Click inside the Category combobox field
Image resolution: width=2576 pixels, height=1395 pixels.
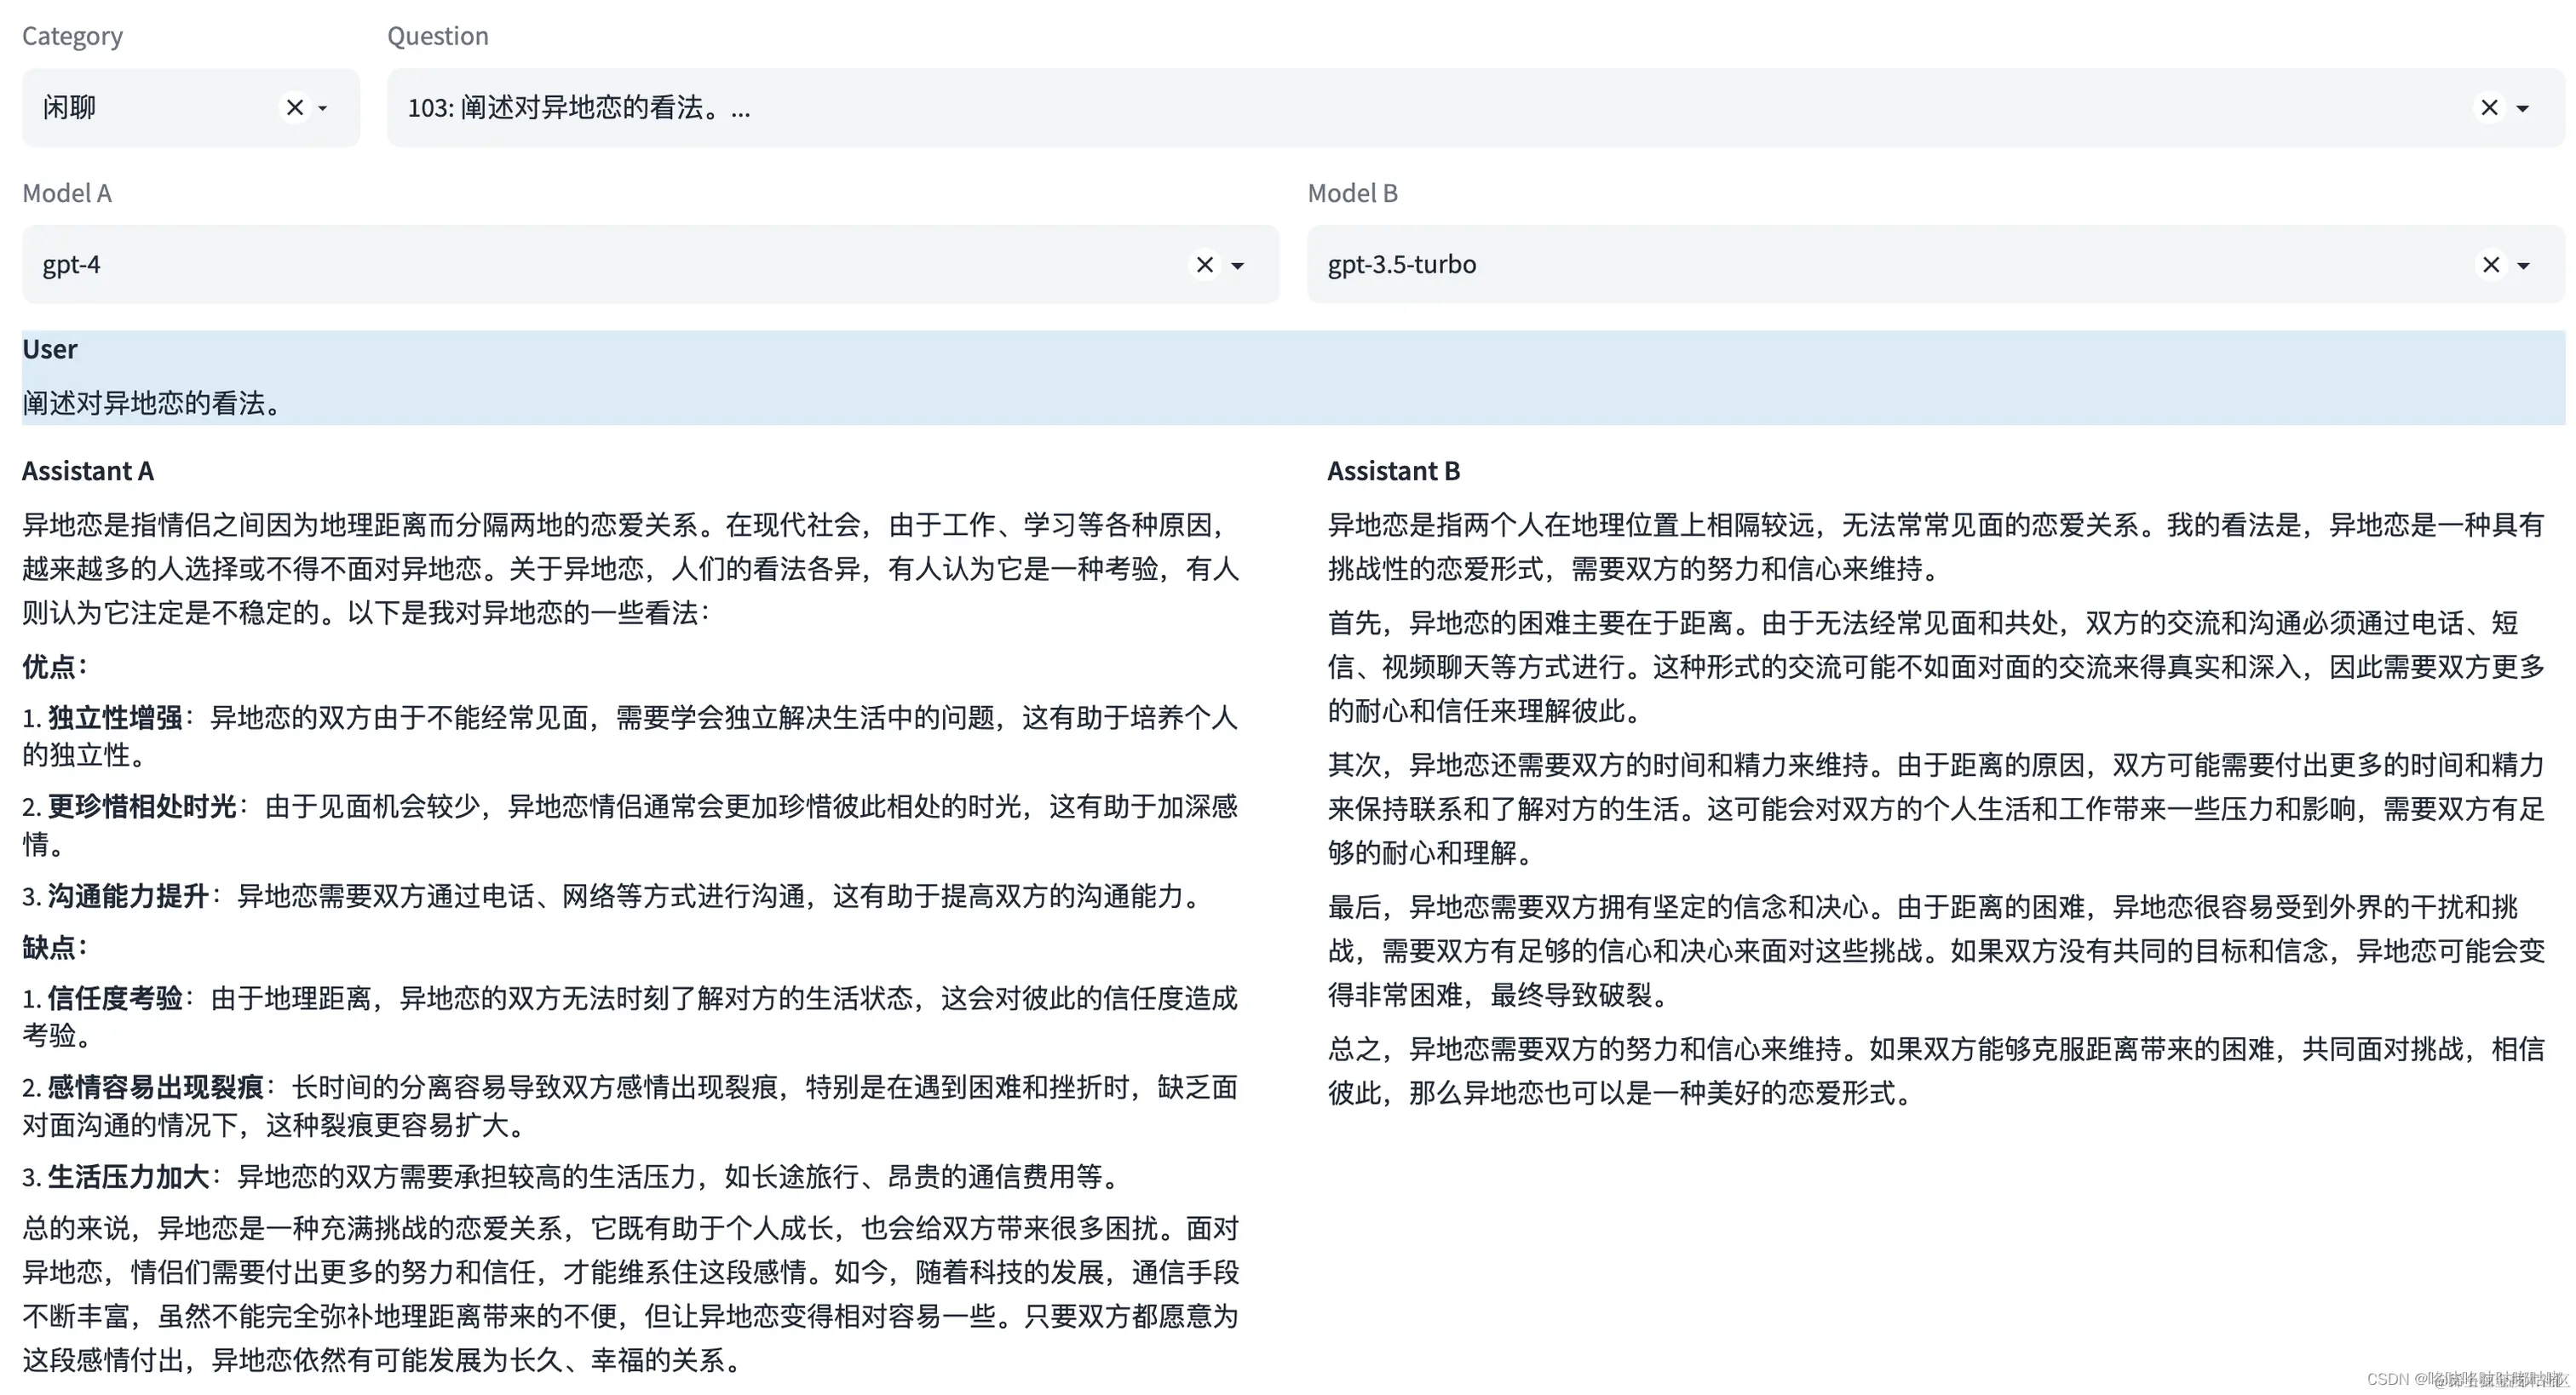[x=150, y=107]
